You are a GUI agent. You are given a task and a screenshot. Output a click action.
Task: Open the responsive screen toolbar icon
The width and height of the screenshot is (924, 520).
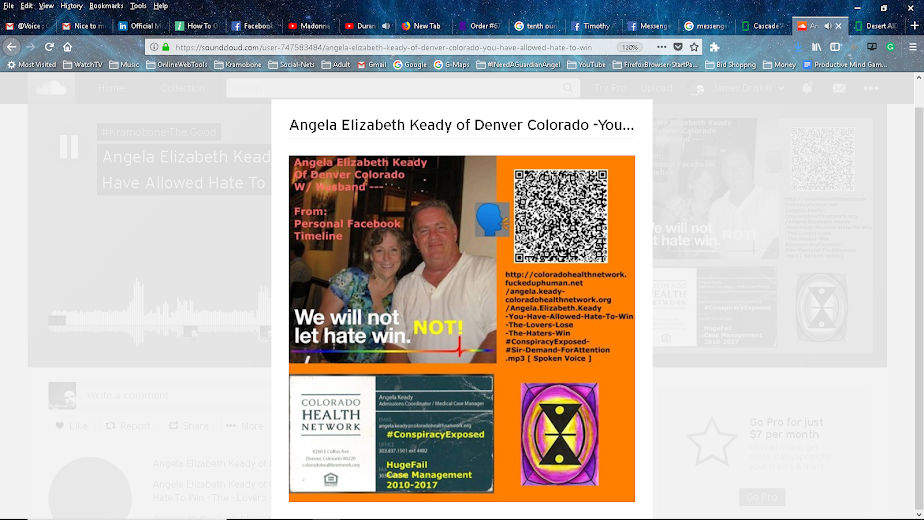[x=872, y=47]
